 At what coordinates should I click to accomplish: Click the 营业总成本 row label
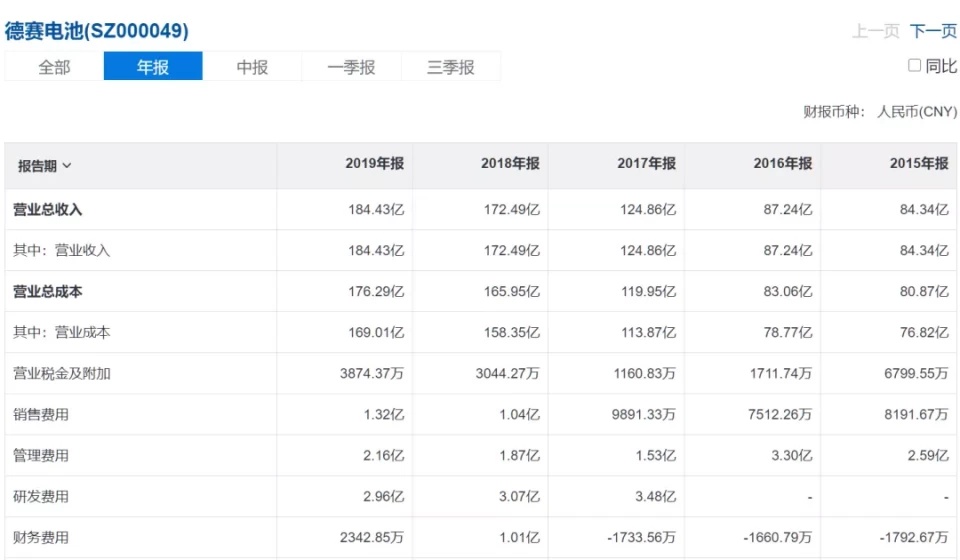pos(47,292)
